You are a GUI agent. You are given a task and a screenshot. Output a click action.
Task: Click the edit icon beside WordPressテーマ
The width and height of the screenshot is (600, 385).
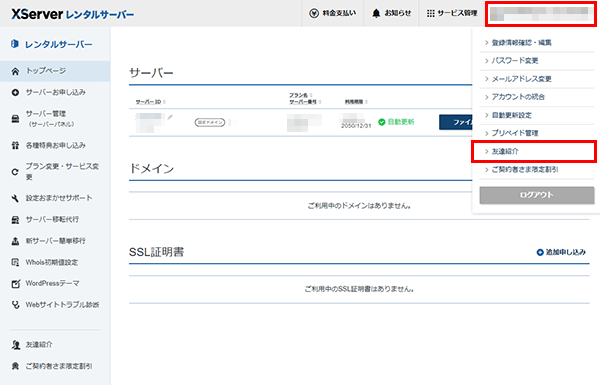click(x=15, y=284)
